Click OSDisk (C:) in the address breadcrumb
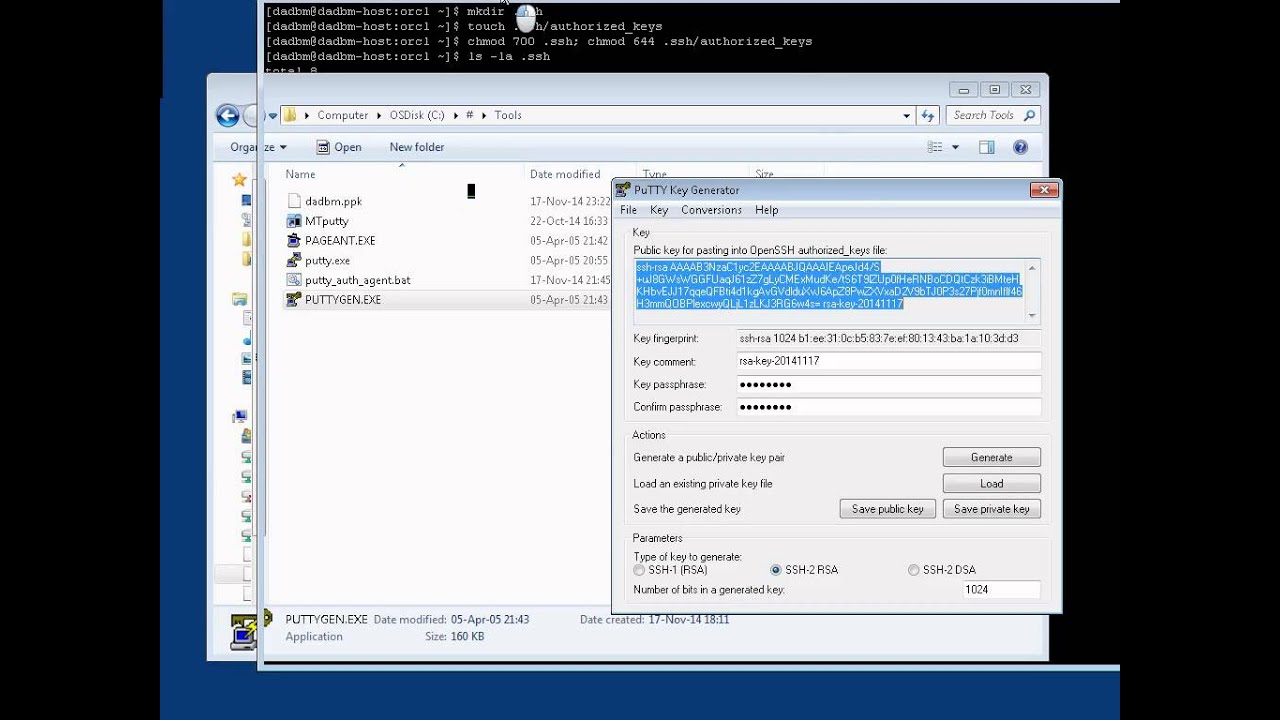The image size is (1280, 720). pyautogui.click(x=417, y=115)
